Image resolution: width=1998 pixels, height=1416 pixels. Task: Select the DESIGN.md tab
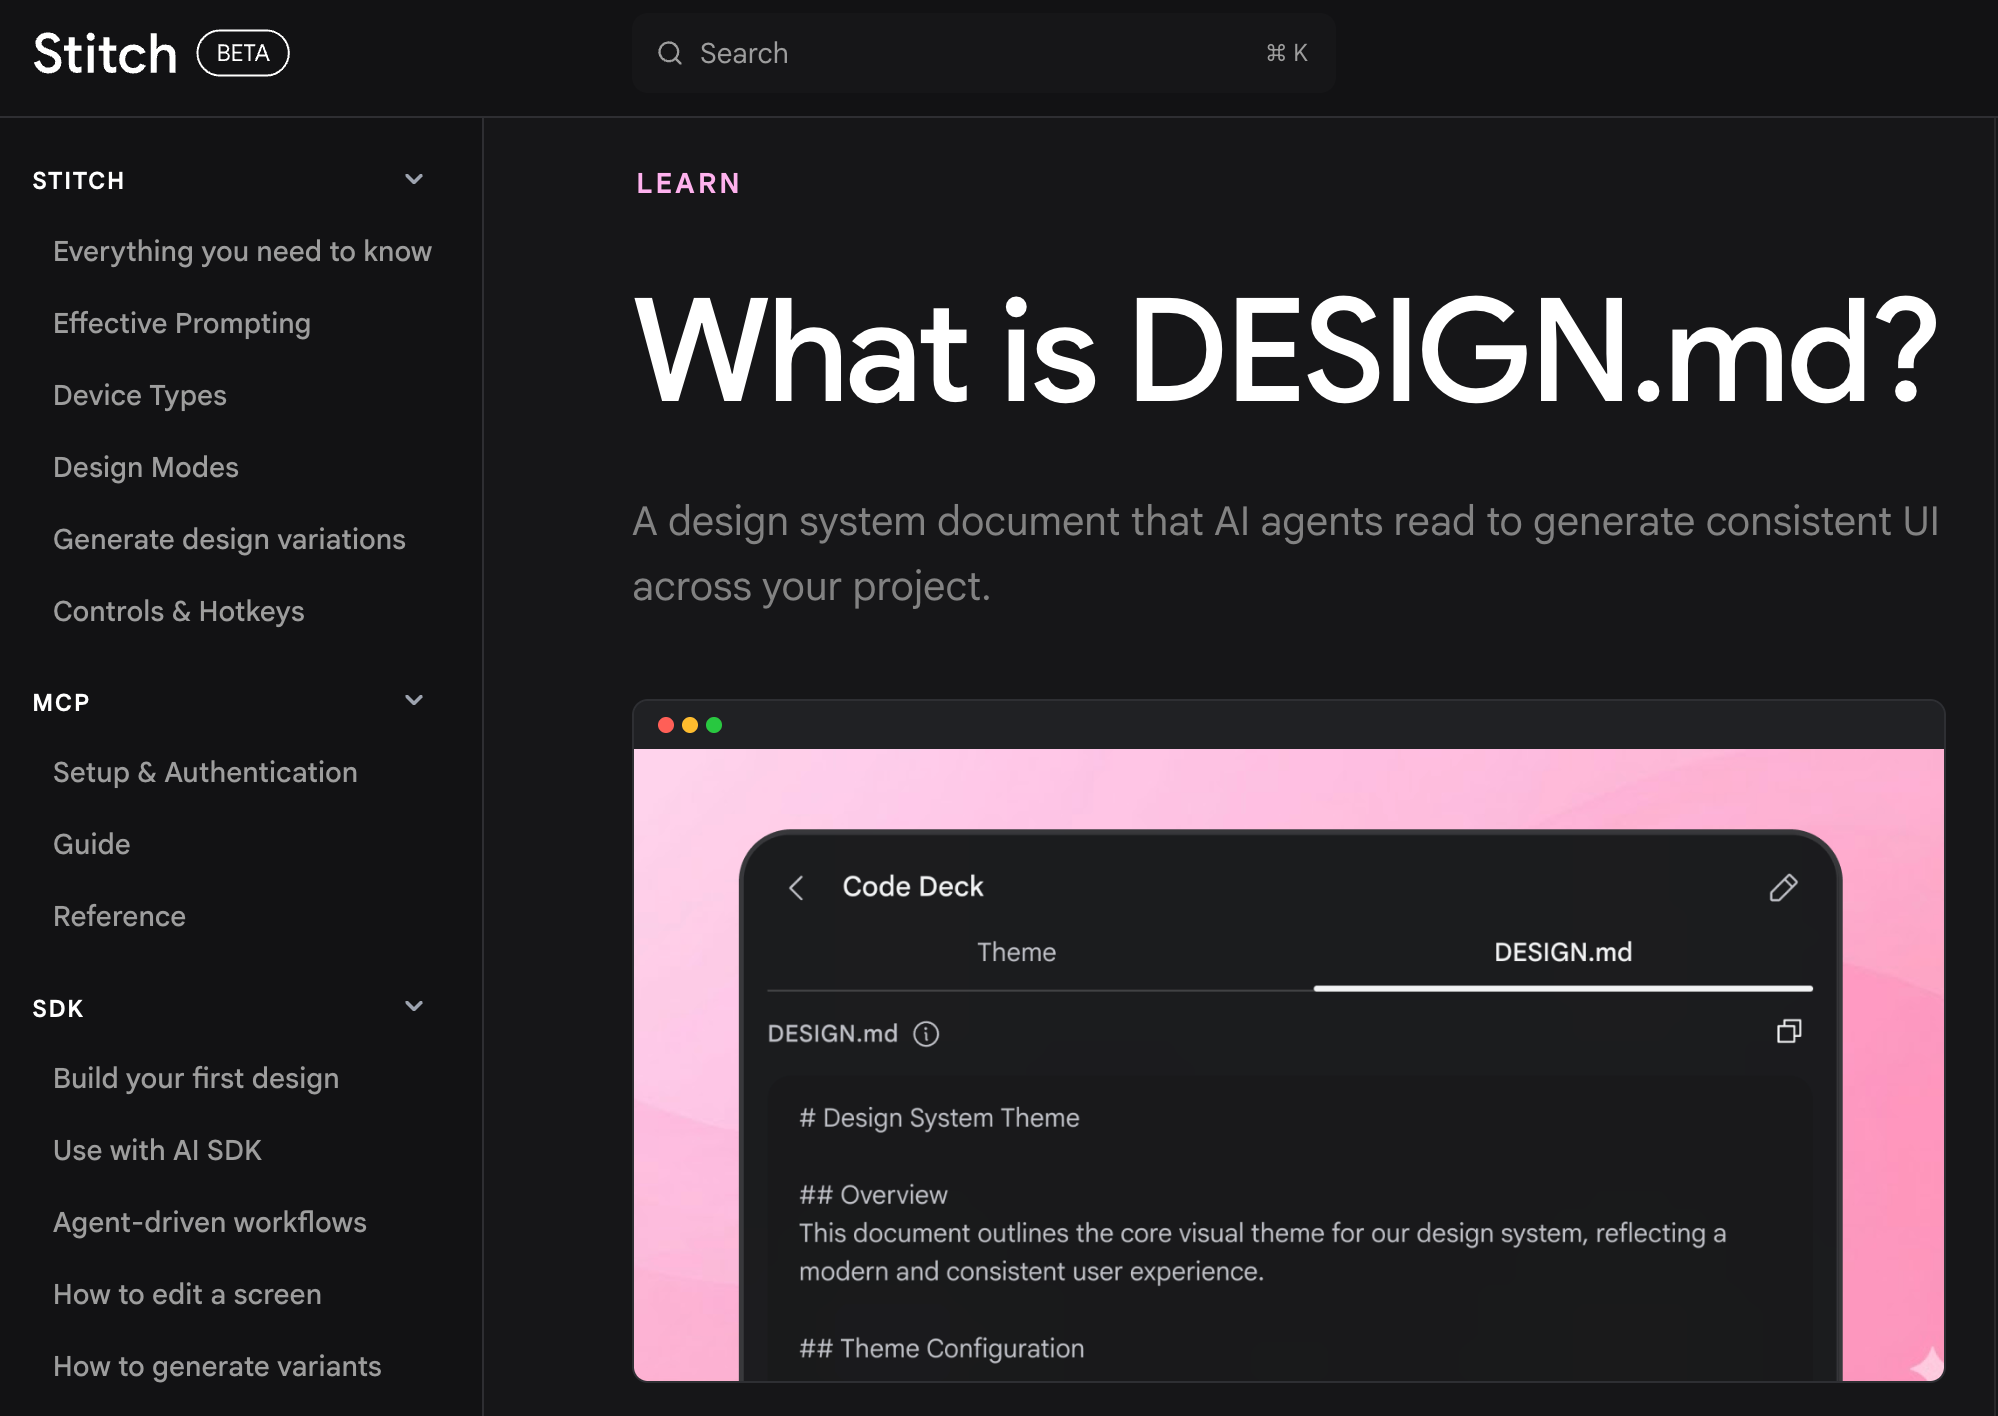point(1561,952)
